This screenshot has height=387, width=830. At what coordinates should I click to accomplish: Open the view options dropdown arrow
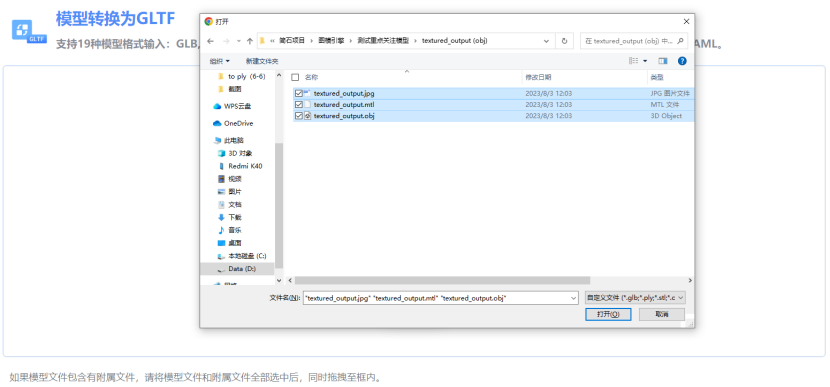[x=645, y=61]
